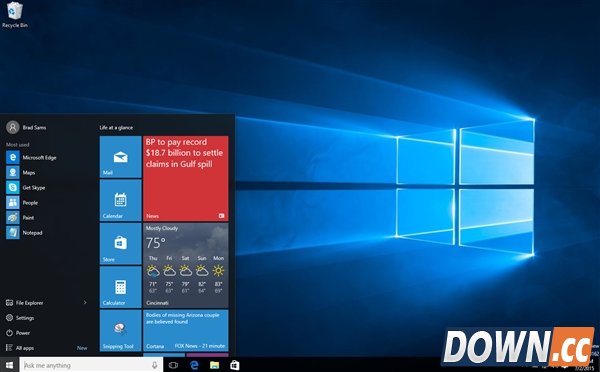Click the Ask me anything search box
The image size is (600, 372).
91,365
